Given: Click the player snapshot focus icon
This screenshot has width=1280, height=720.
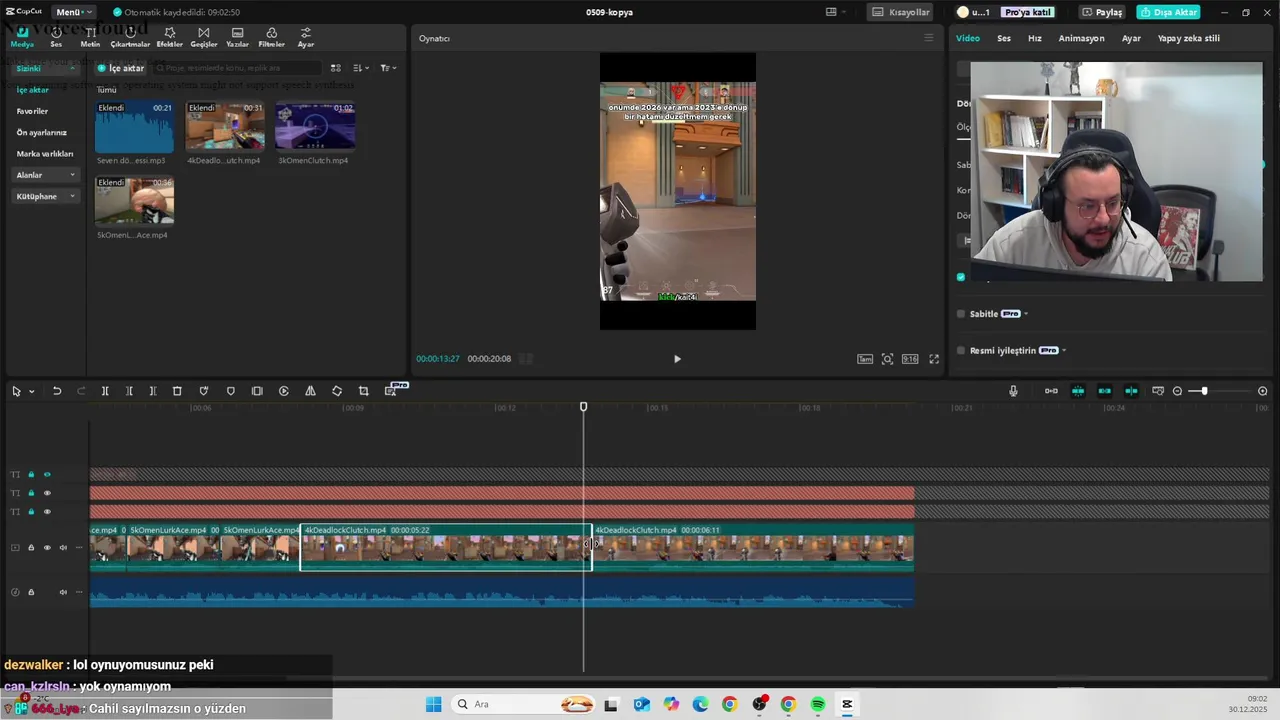Looking at the screenshot, I should coord(887,359).
